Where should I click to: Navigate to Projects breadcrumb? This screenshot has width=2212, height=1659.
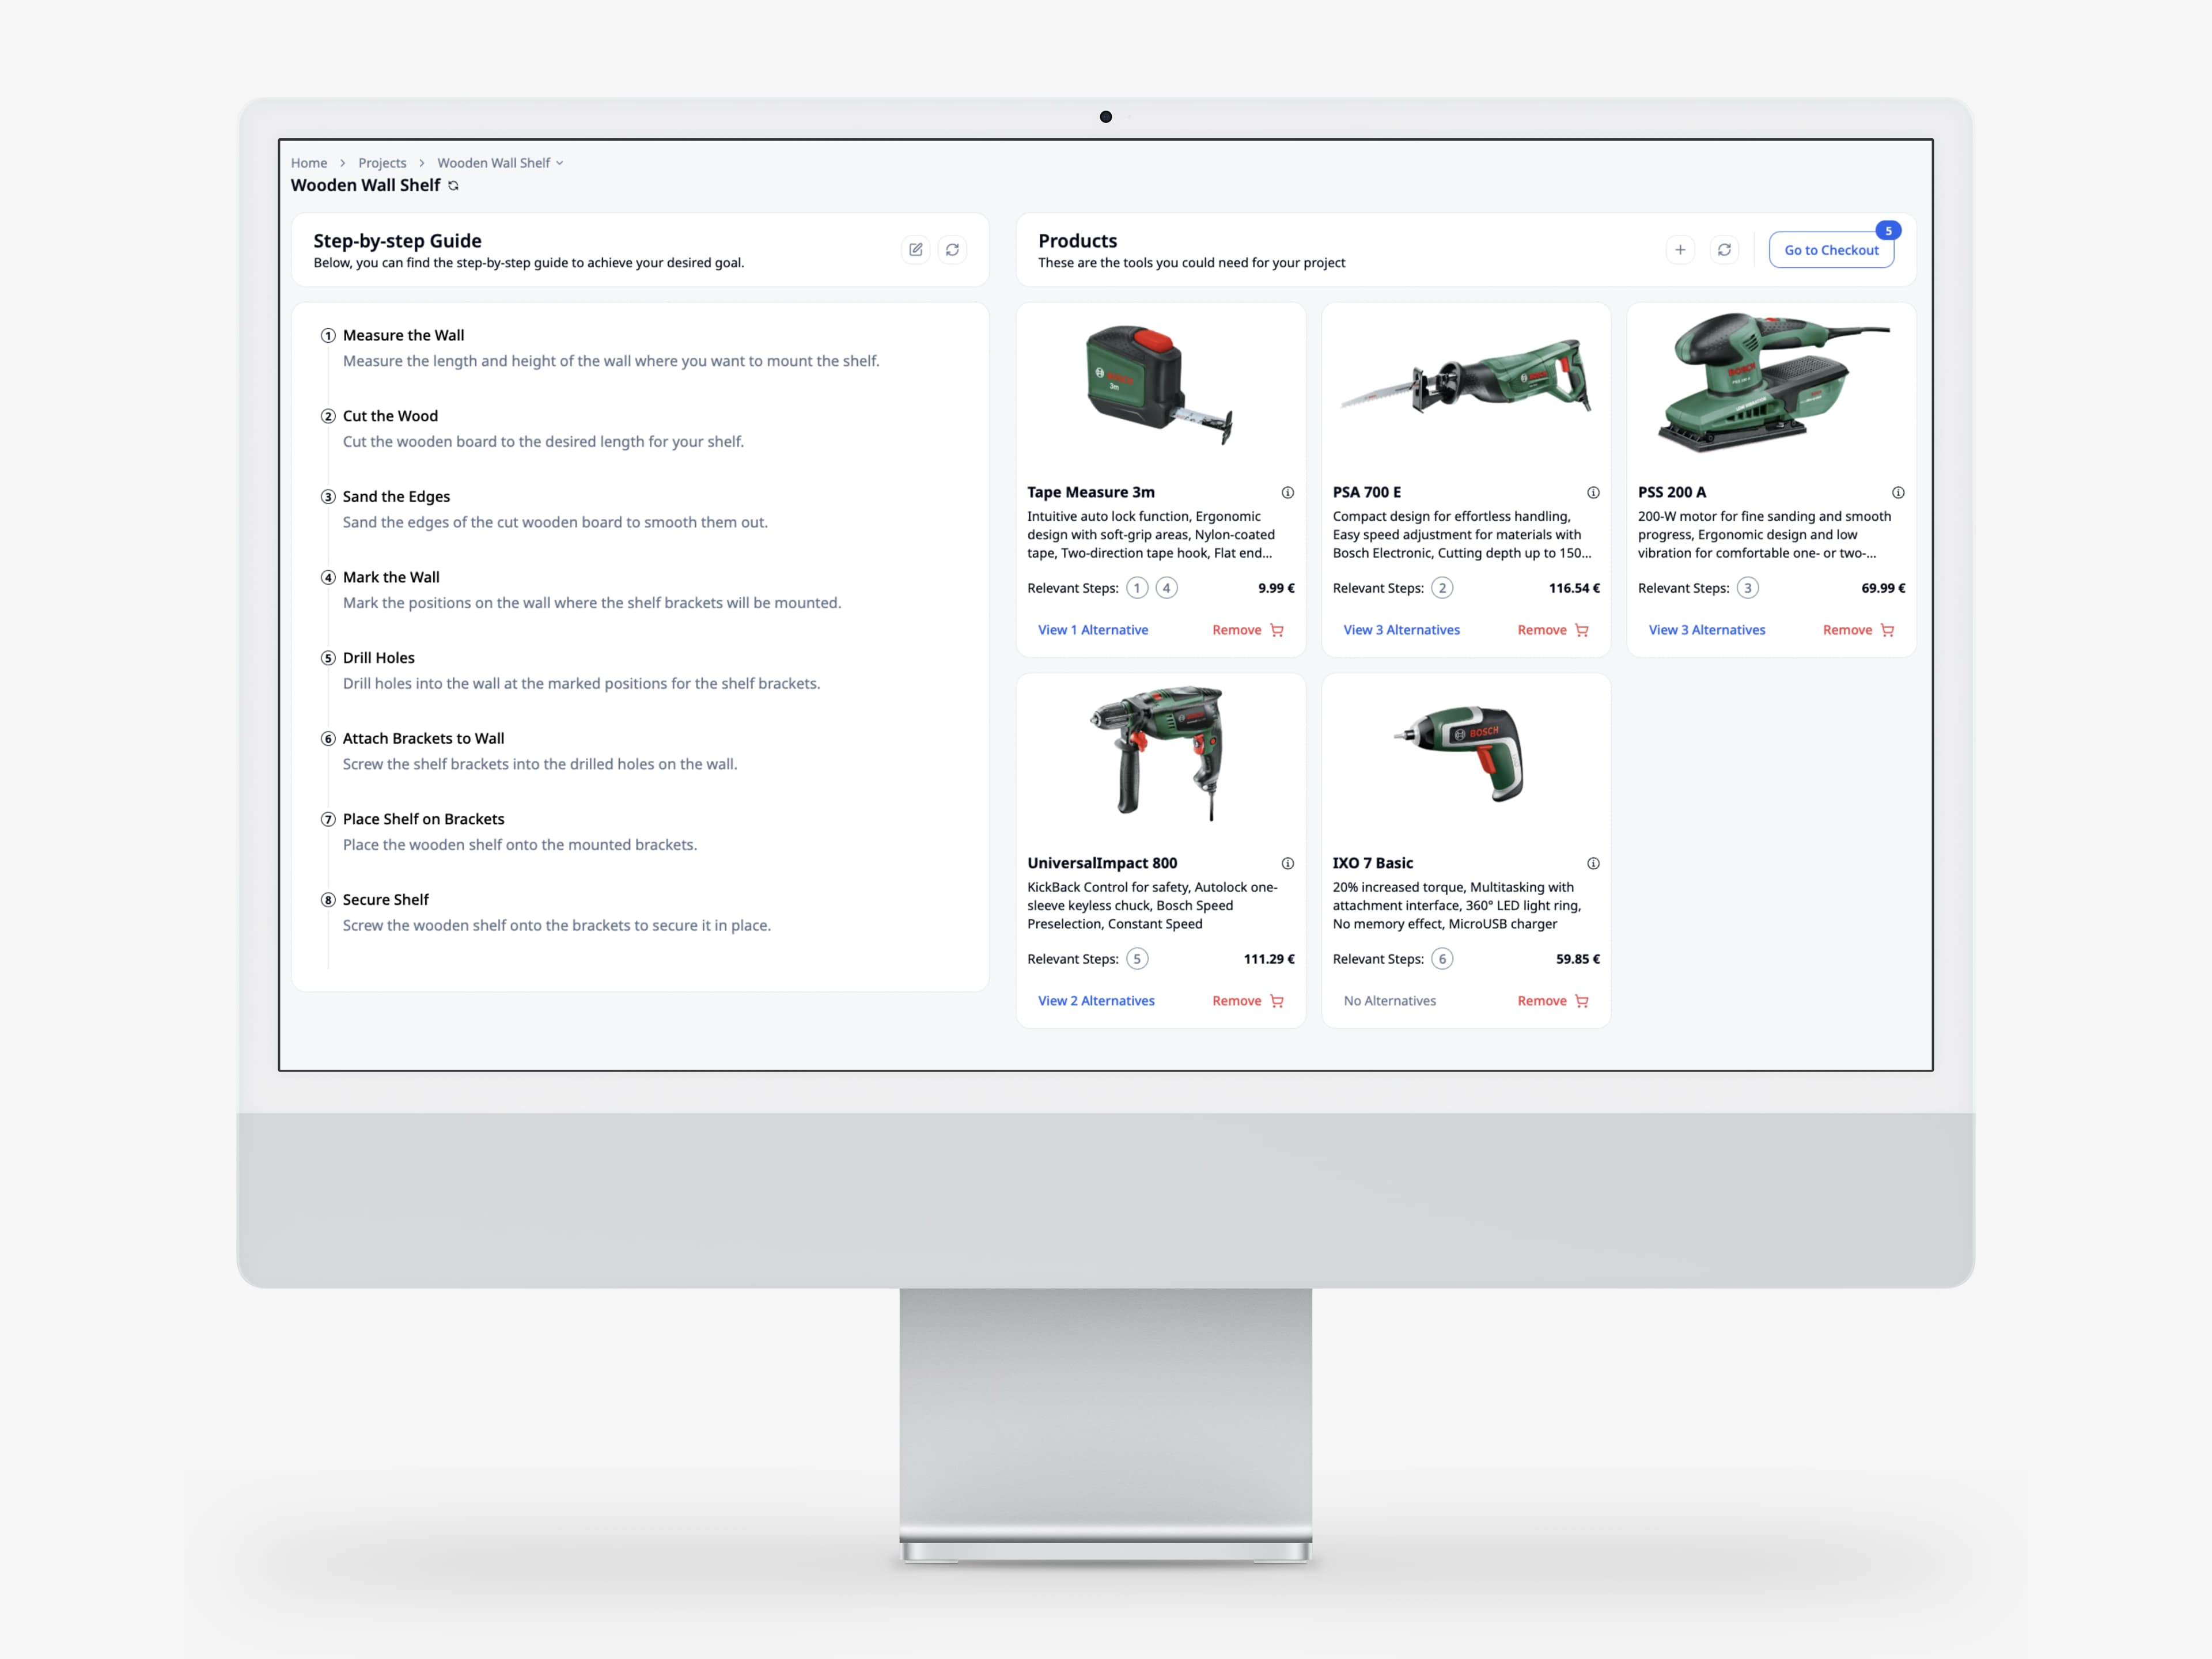coord(382,163)
